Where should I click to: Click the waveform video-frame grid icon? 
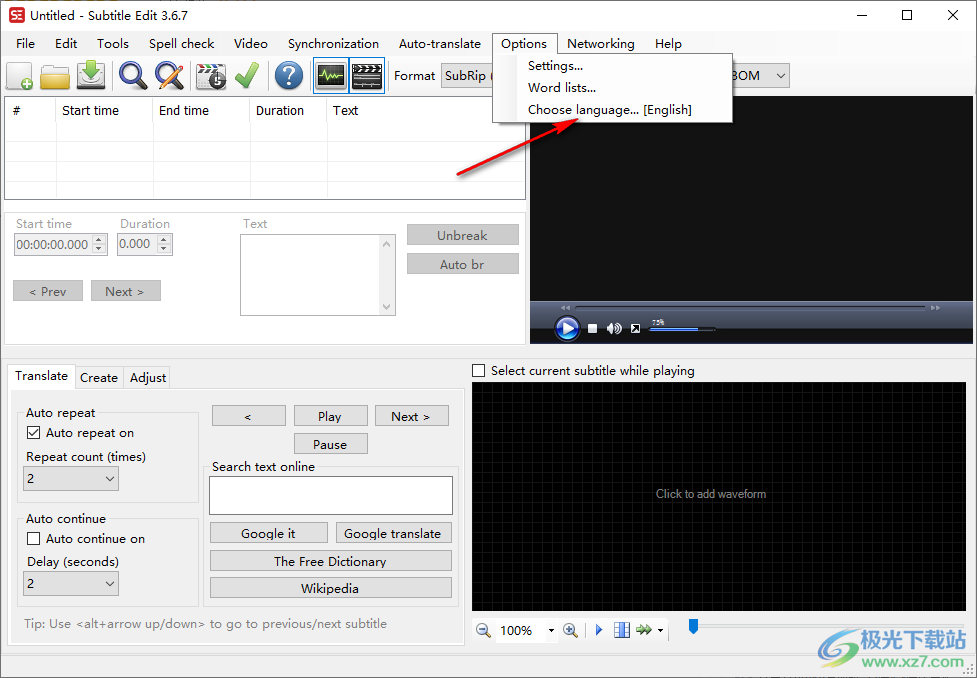[621, 630]
